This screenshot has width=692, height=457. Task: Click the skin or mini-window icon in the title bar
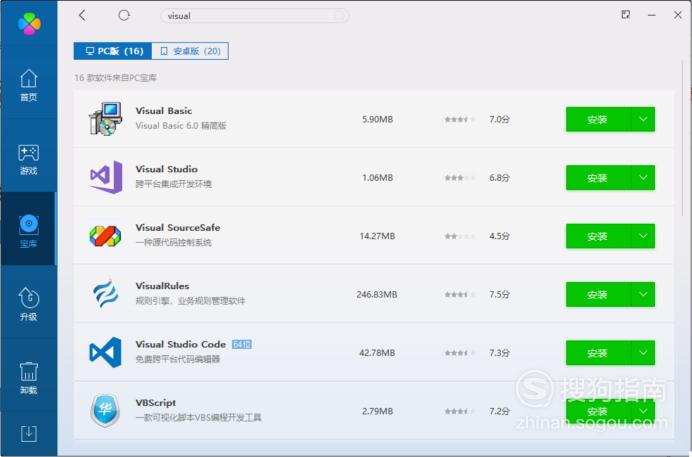click(x=626, y=15)
